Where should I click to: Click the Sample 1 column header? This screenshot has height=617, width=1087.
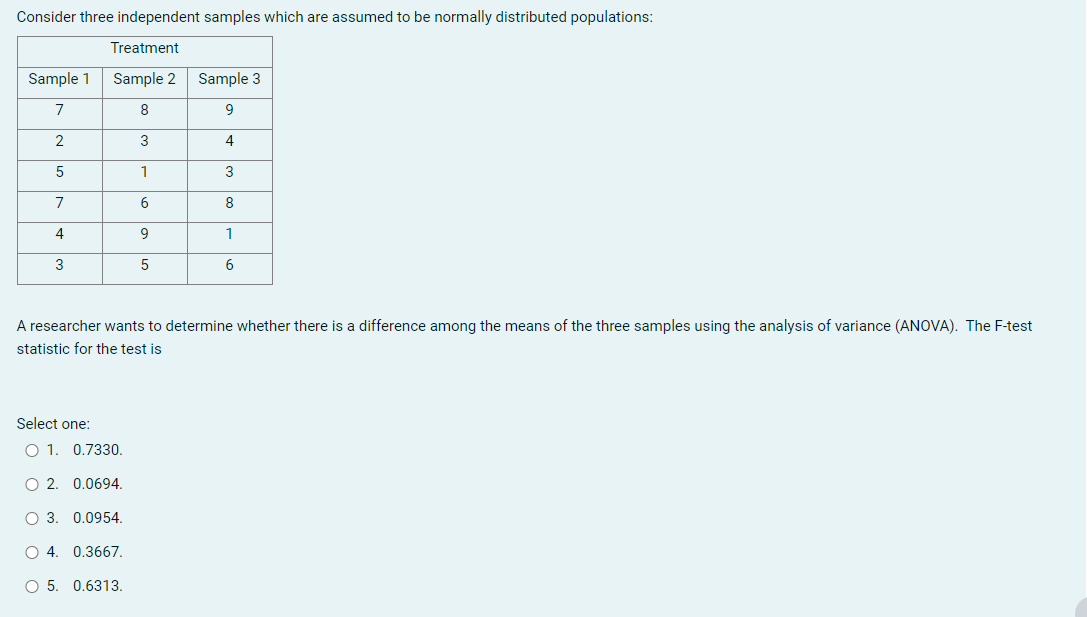[58, 79]
